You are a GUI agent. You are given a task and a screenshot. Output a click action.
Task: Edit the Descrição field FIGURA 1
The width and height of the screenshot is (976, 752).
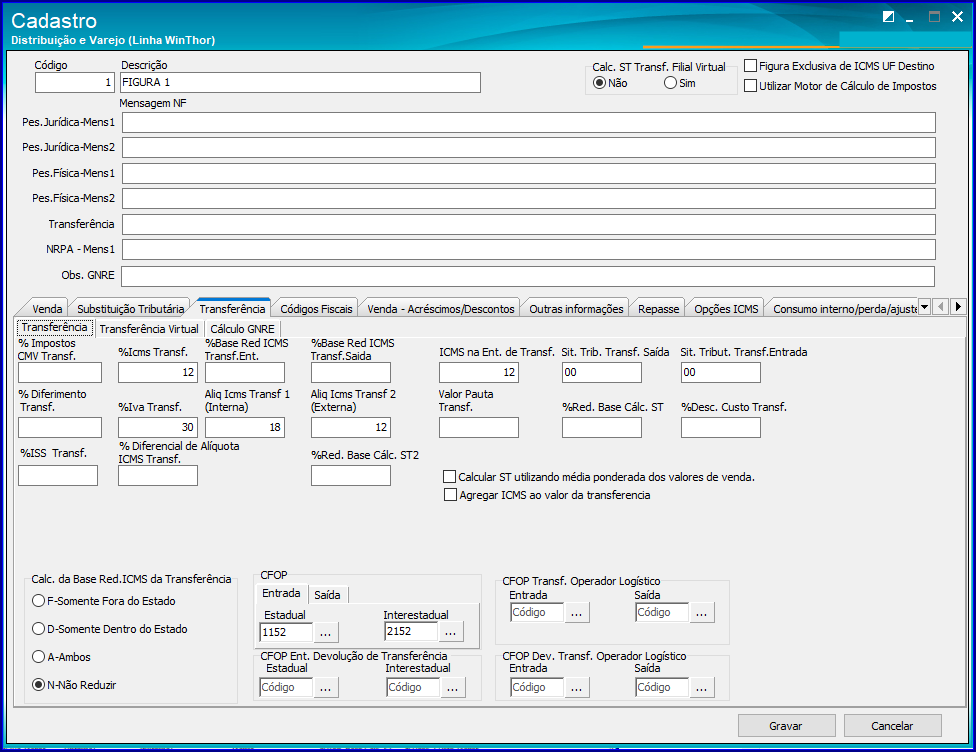(x=300, y=82)
